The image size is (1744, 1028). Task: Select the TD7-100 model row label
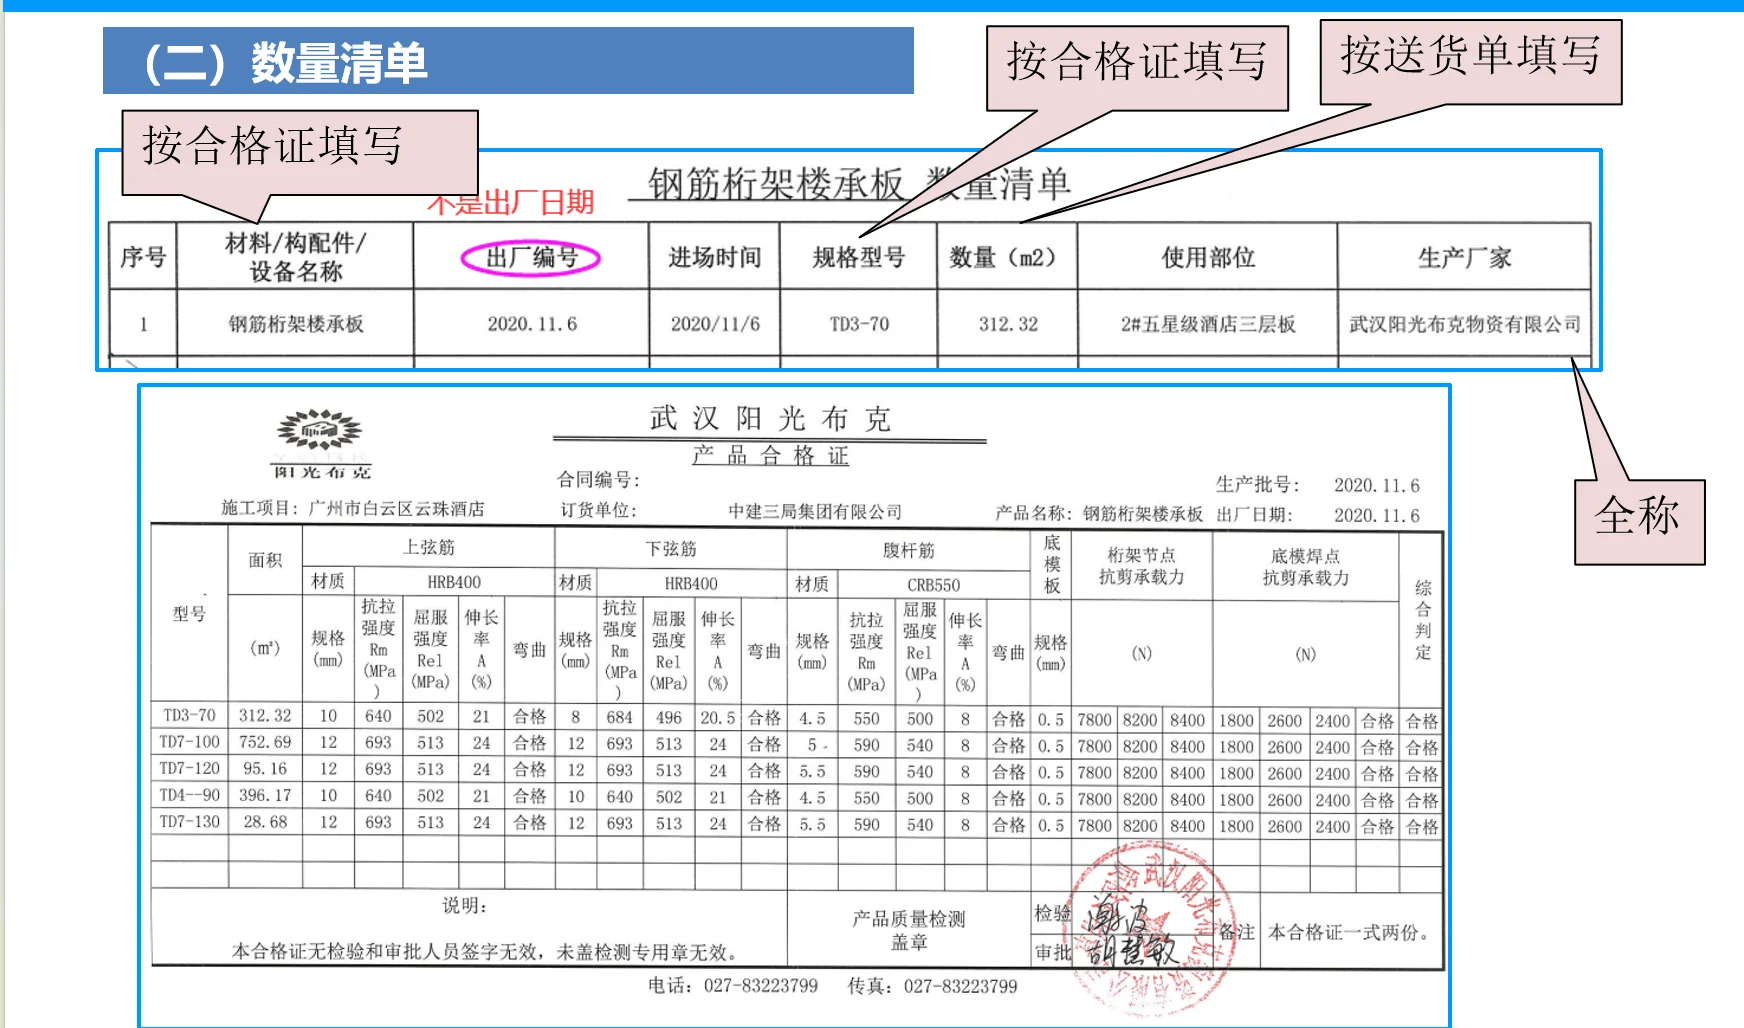point(190,742)
